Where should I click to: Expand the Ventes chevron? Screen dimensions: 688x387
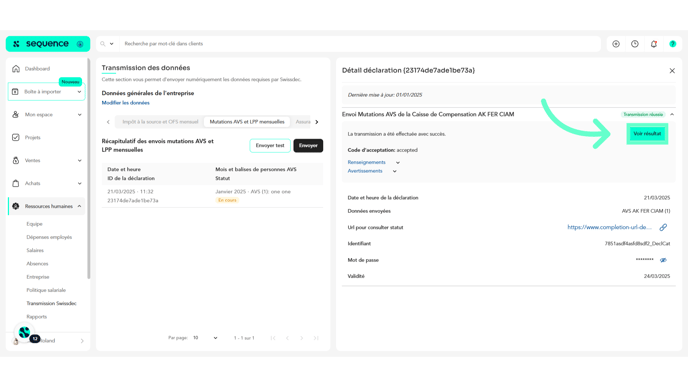[x=79, y=161]
